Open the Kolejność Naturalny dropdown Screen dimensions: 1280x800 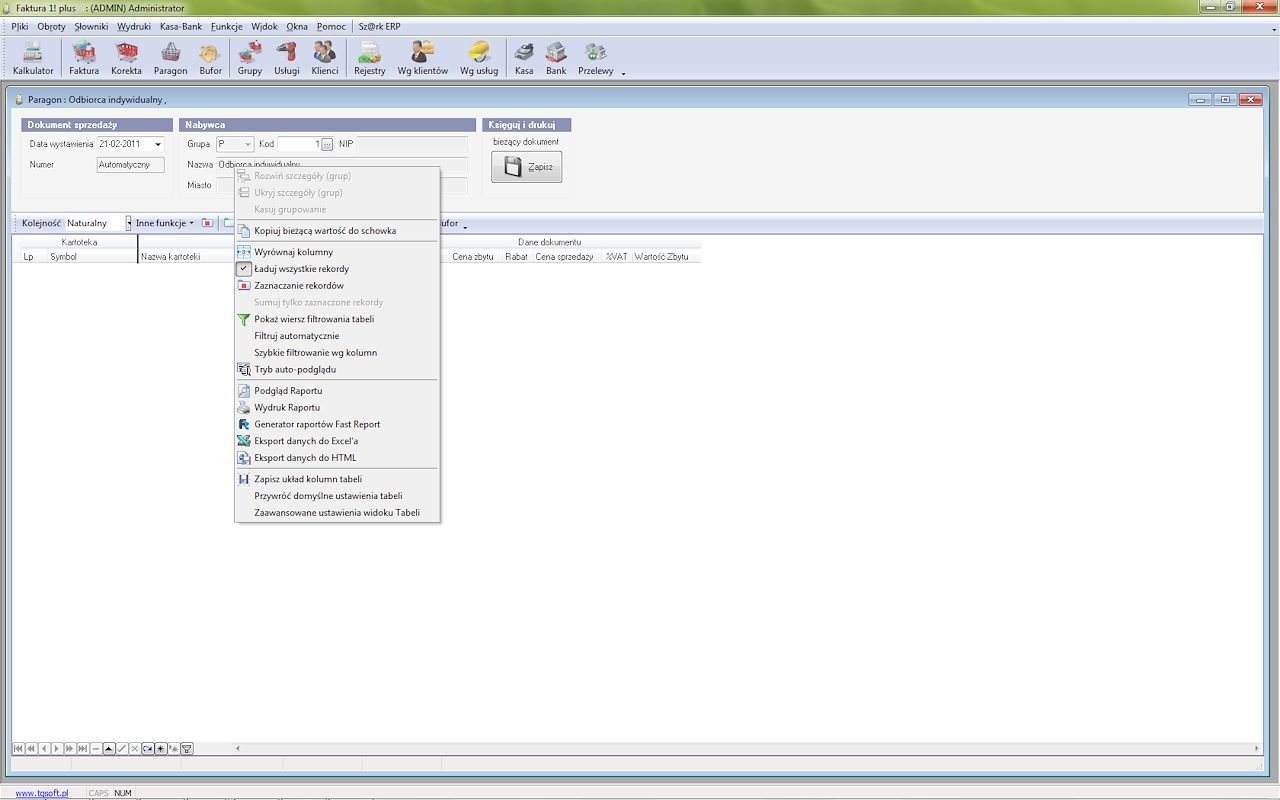point(128,223)
